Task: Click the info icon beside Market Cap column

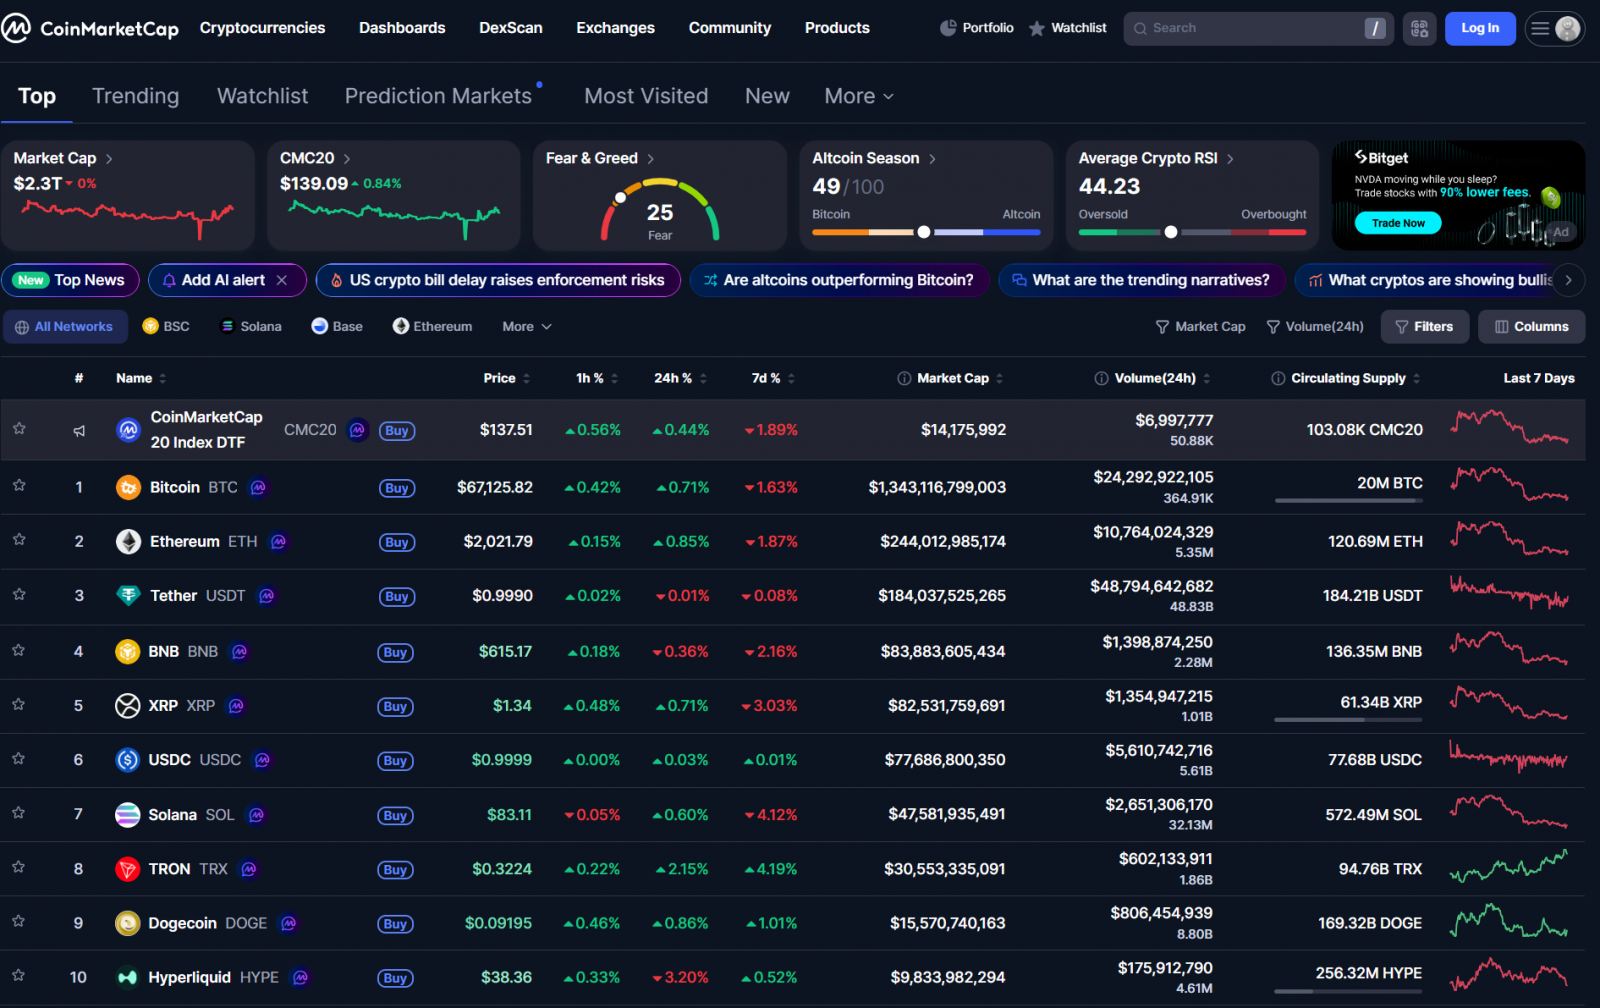Action: coord(904,378)
